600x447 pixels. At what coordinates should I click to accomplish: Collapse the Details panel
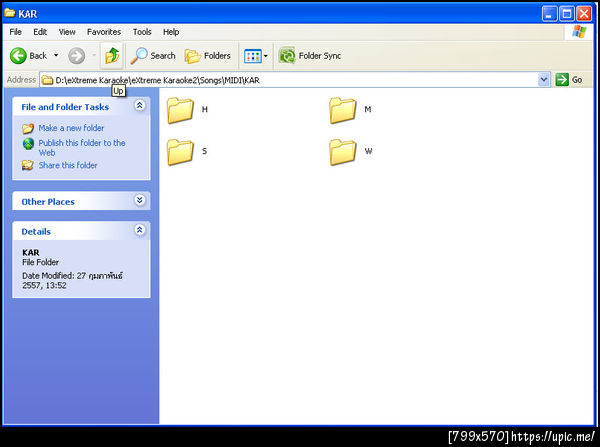point(140,230)
